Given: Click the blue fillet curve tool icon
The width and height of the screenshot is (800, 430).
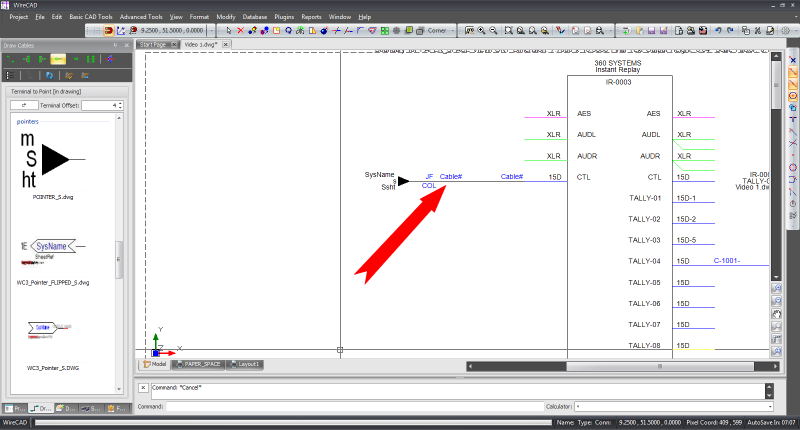Looking at the screenshot, I should coord(360,31).
